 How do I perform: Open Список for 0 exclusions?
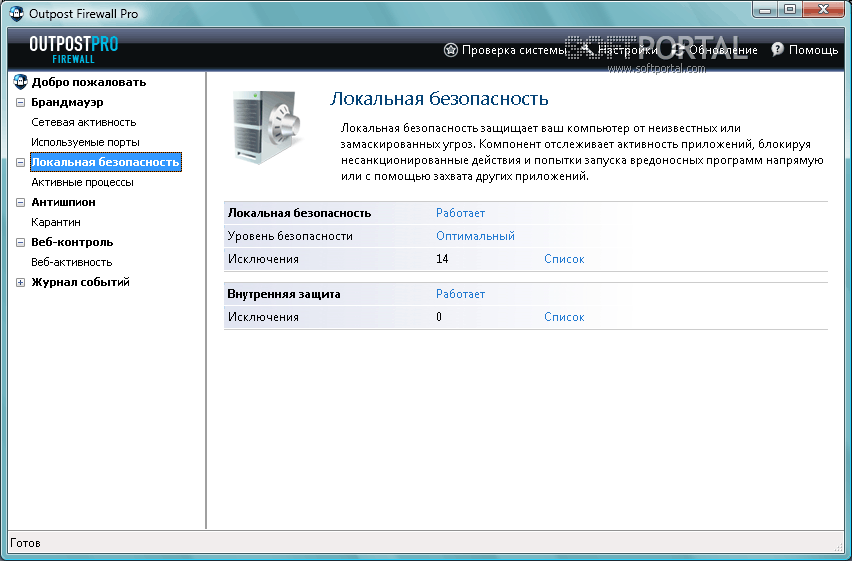(x=564, y=317)
